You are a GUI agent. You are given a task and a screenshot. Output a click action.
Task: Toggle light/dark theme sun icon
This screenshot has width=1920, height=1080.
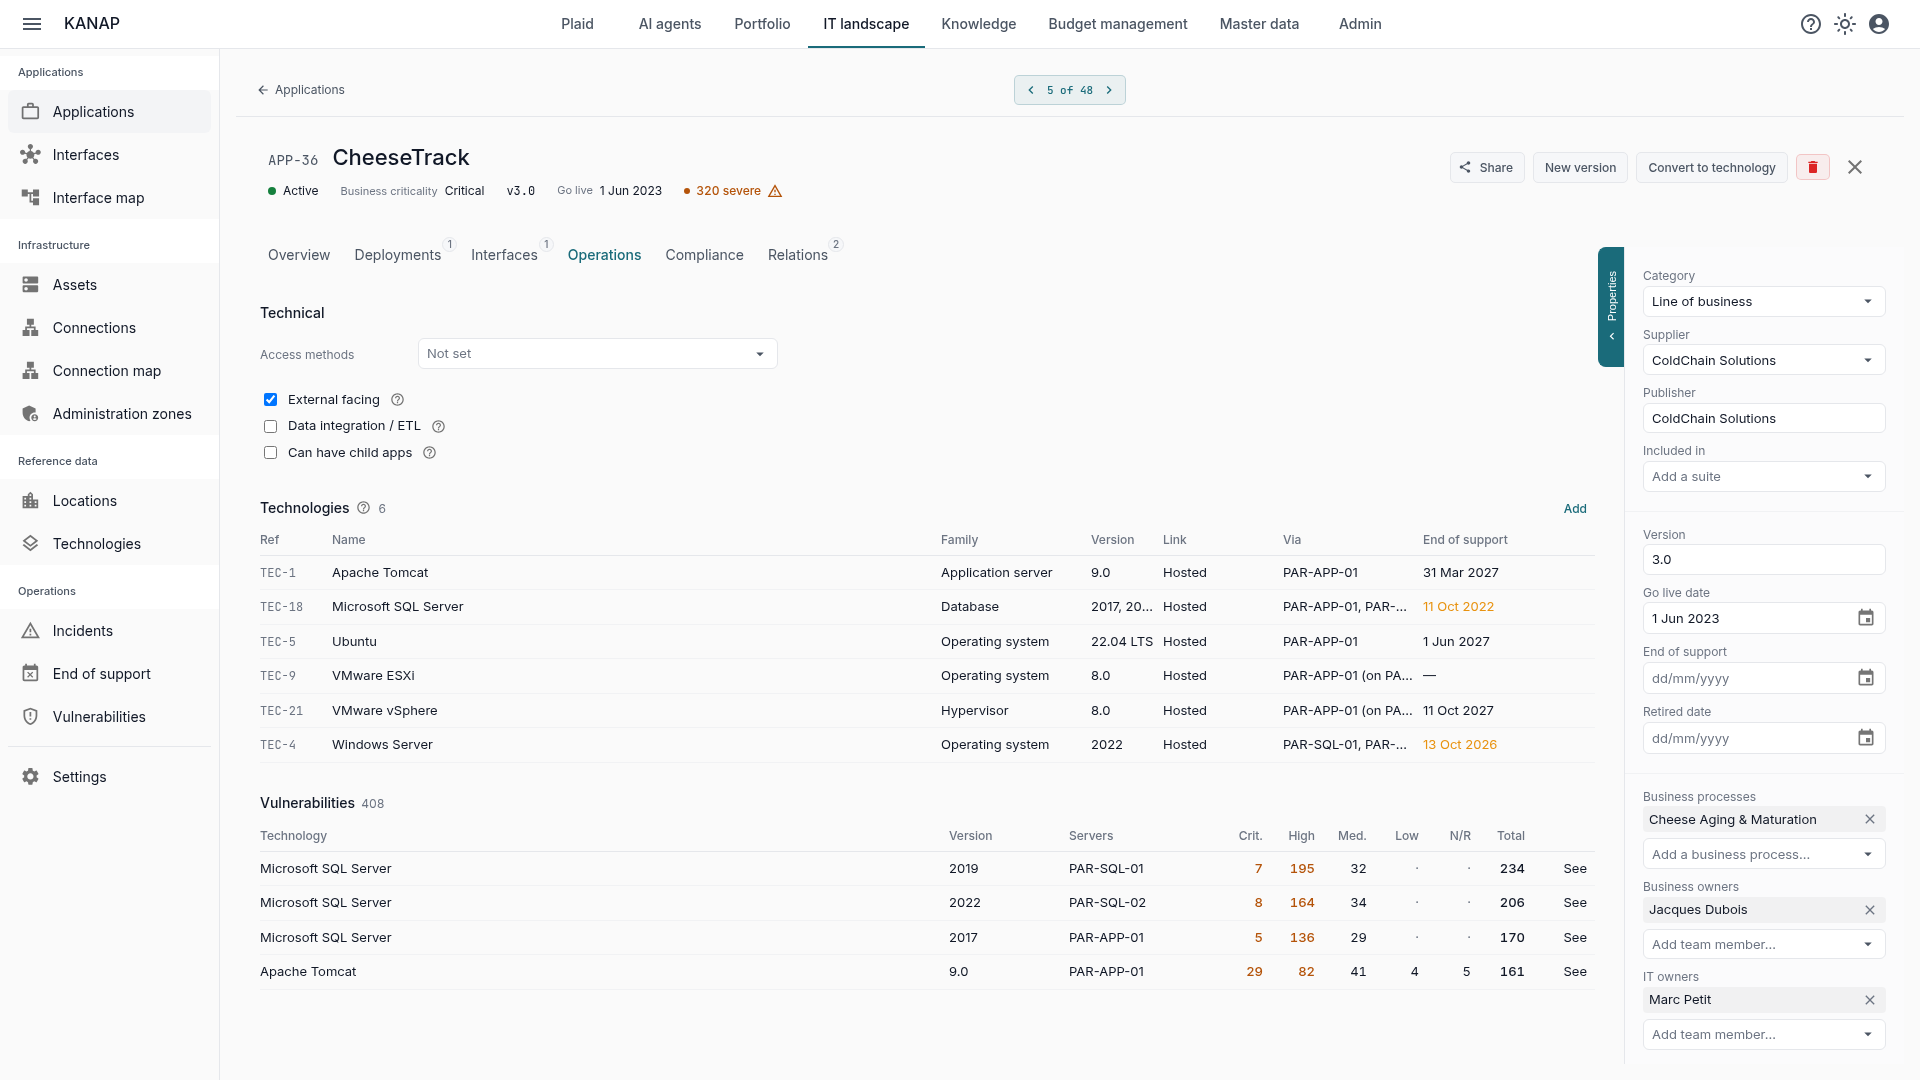pos(1845,24)
